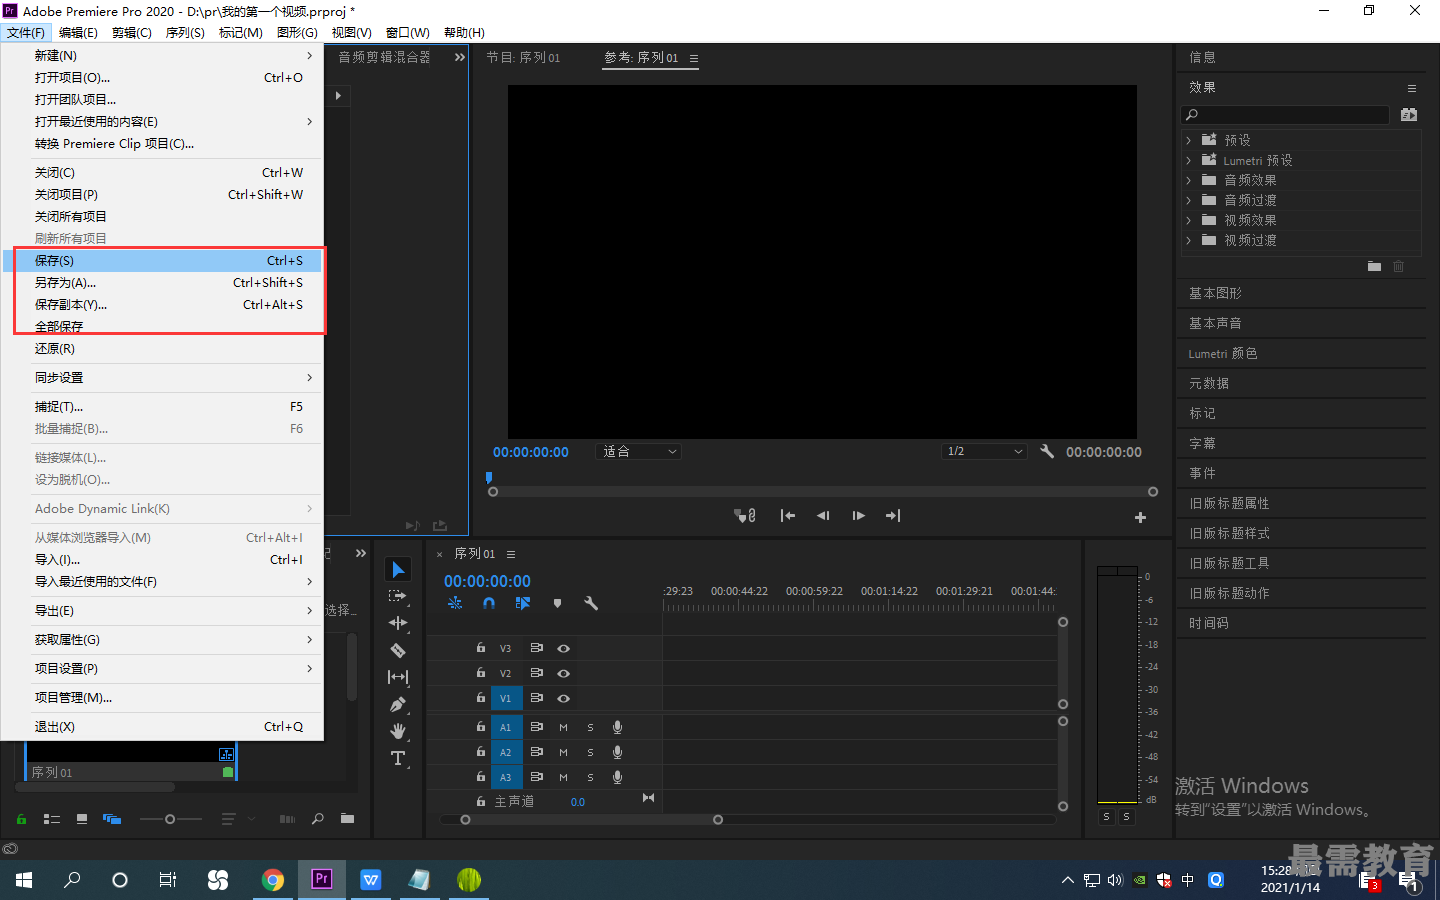The image size is (1440, 900).
Task: Mute audio track A1
Action: click(x=563, y=727)
